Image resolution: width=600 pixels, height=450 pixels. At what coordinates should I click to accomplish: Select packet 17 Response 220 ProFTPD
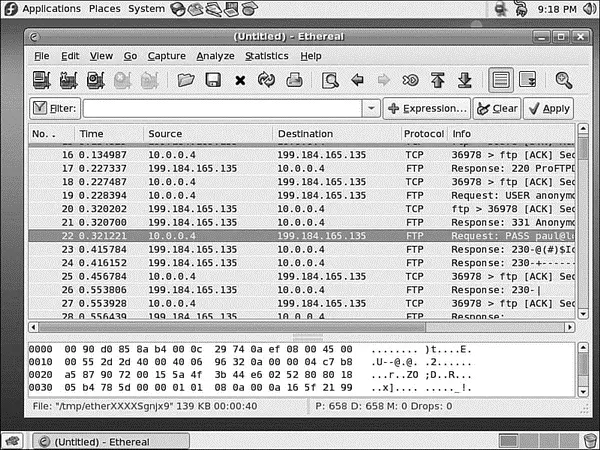click(302, 168)
